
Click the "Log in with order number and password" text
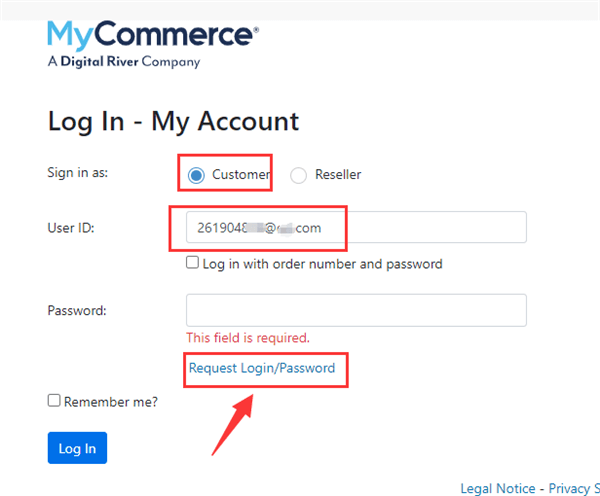[x=322, y=265]
